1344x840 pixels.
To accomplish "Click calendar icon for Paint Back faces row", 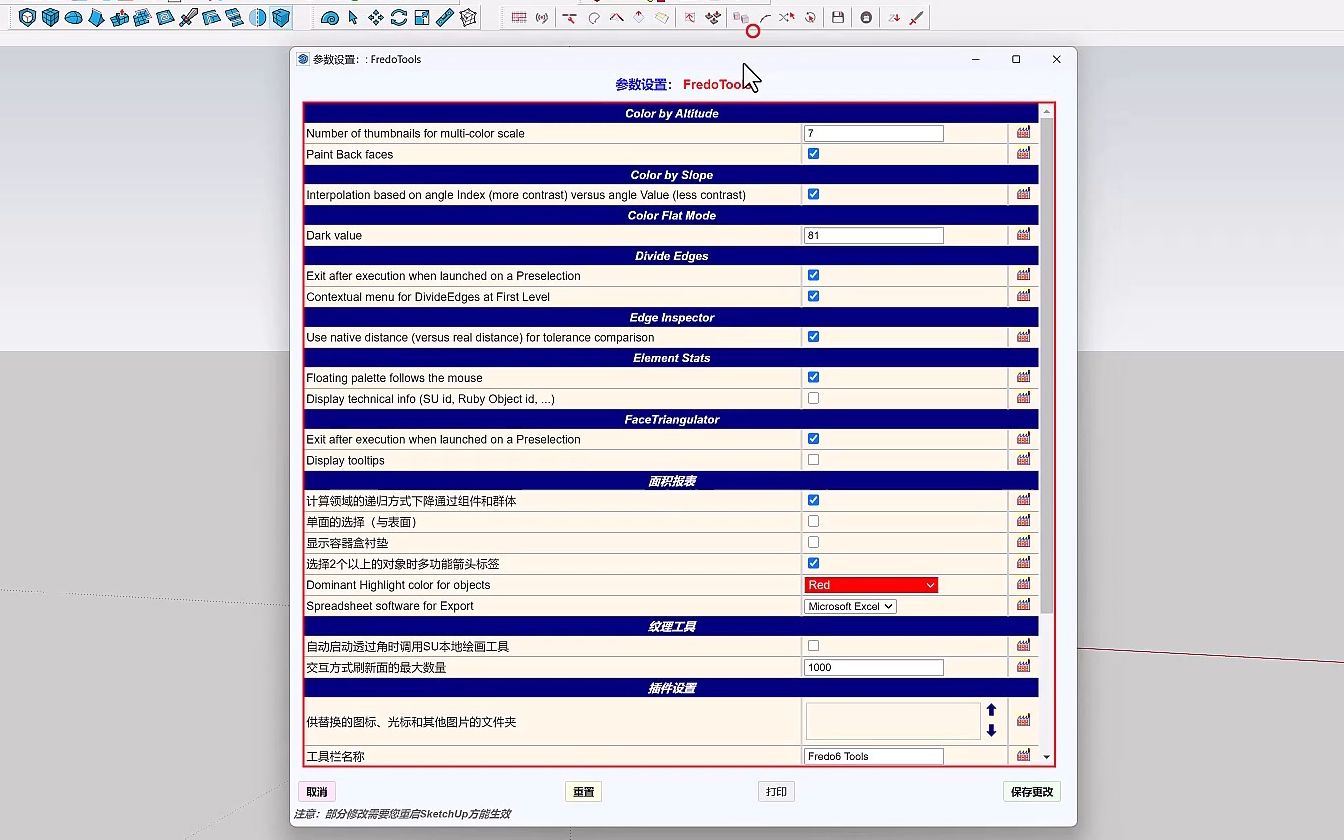I will (1023, 153).
